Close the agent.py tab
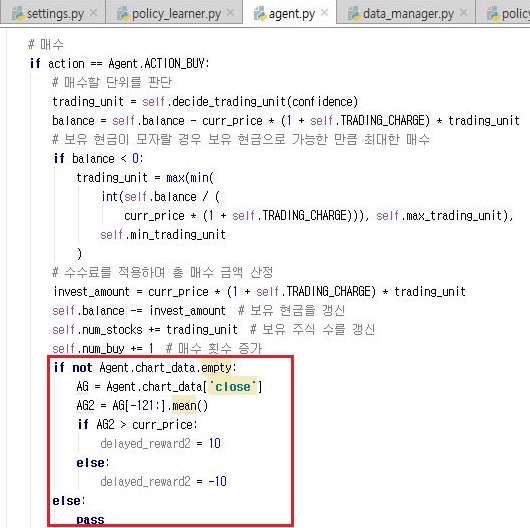This screenshot has height=528, width=530. [324, 13]
